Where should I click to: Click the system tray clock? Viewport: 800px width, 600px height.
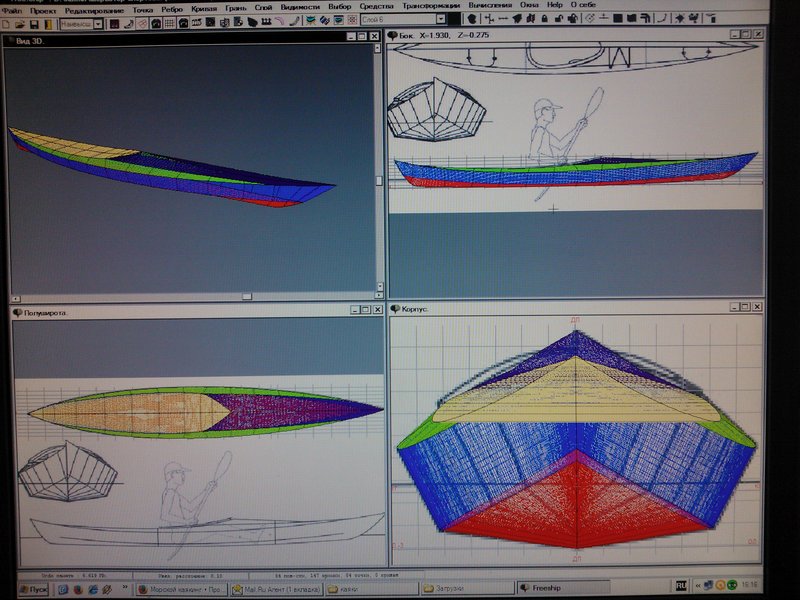pos(749,584)
